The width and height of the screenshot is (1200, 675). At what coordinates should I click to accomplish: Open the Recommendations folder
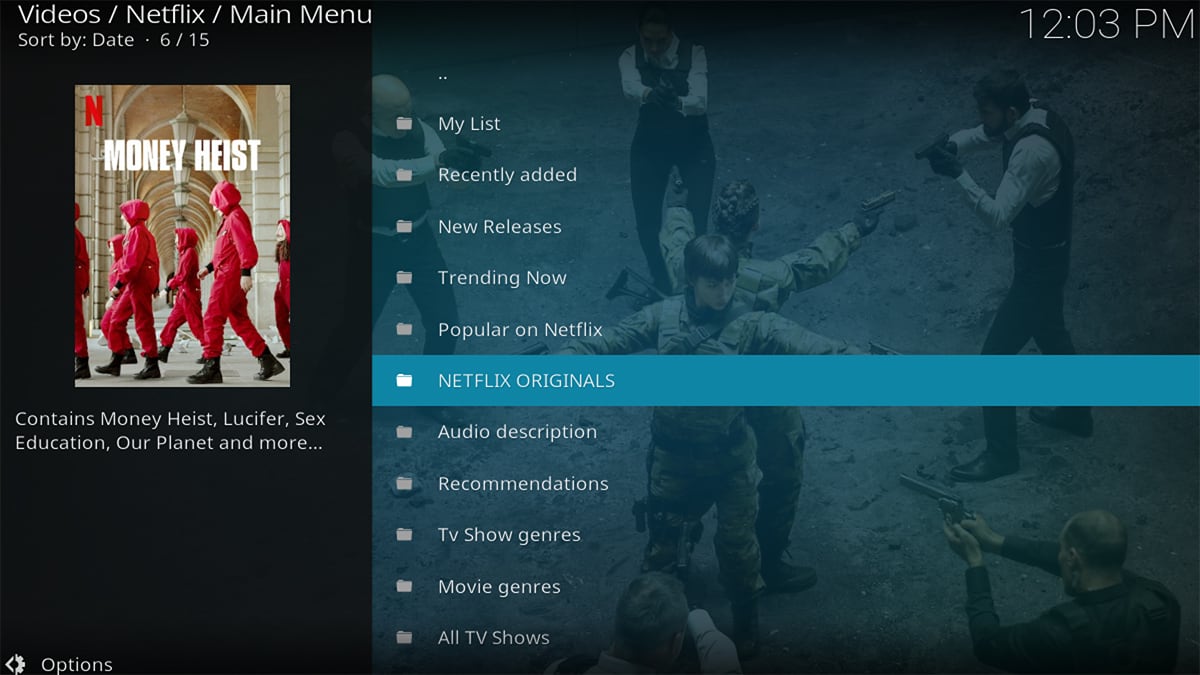pos(522,484)
